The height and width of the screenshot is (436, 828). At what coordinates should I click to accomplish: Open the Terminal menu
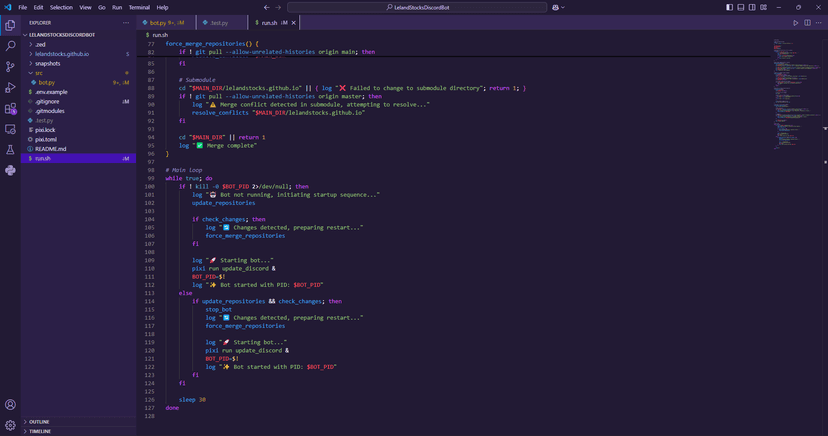[139, 7]
